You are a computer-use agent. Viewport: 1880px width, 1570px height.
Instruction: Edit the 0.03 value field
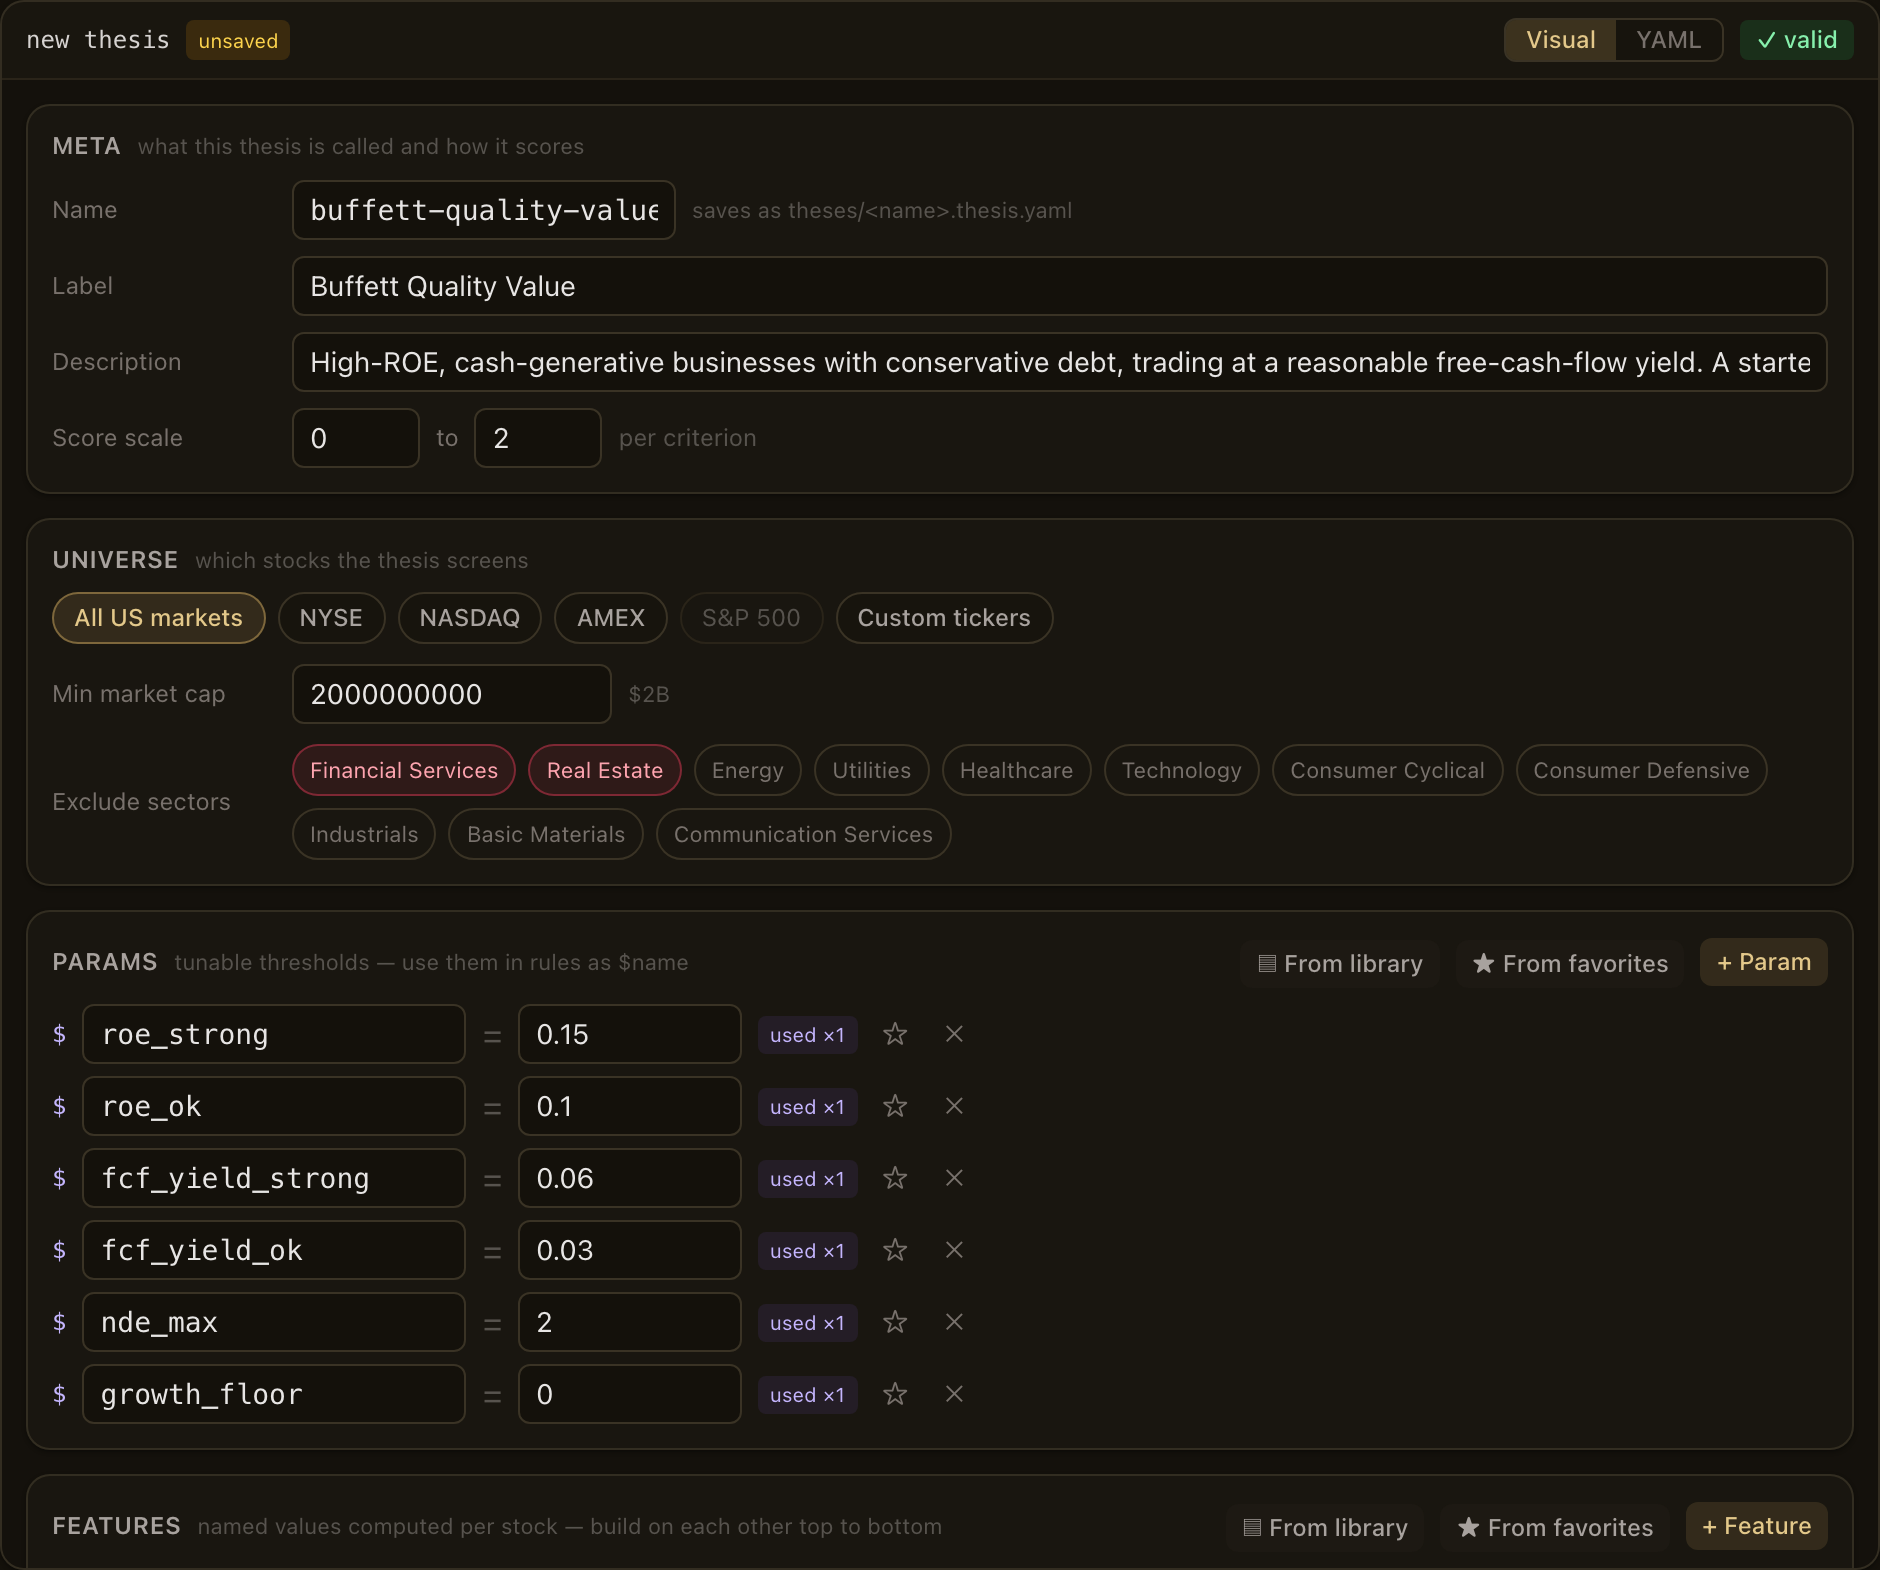[630, 1250]
